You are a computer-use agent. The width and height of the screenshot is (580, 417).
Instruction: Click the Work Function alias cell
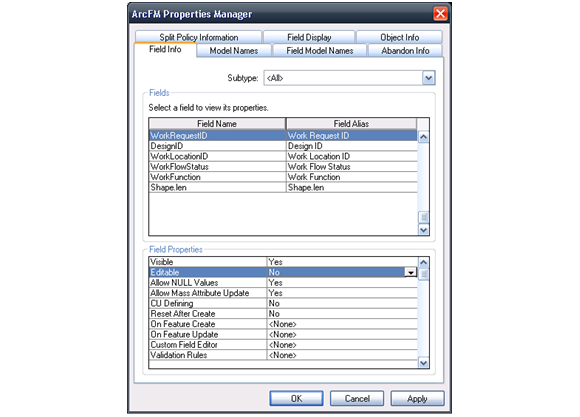click(x=352, y=177)
